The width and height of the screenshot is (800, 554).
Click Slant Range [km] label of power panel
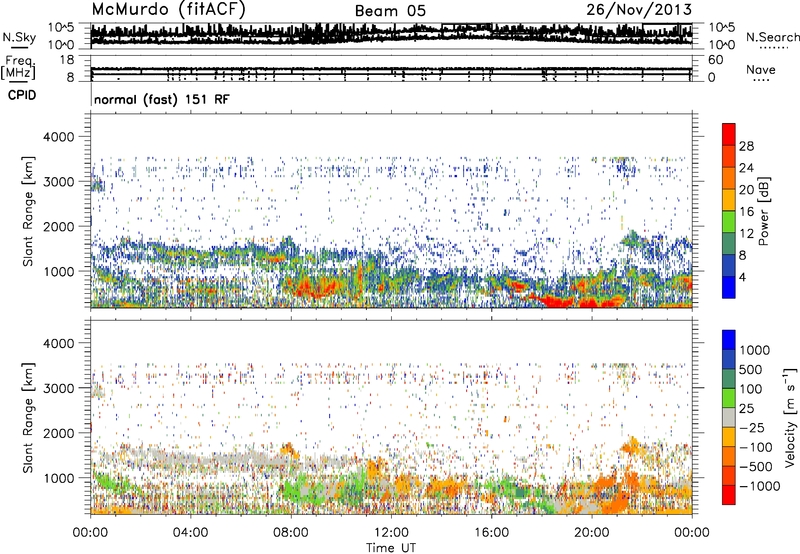click(x=28, y=211)
